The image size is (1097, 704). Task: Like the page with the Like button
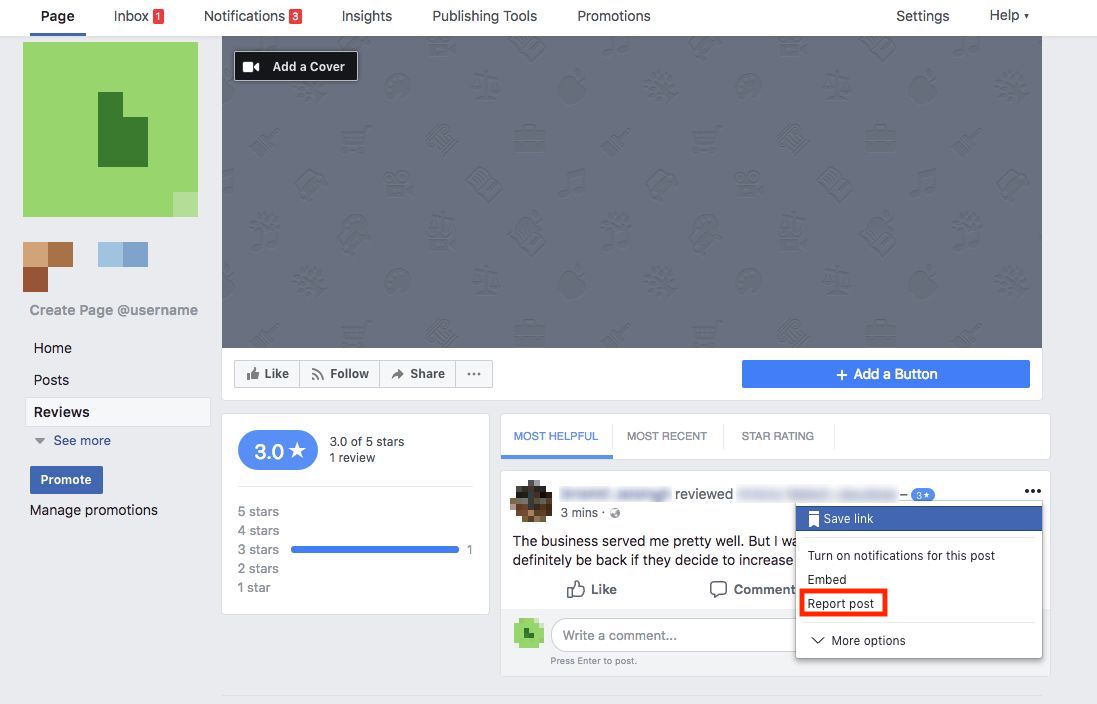click(266, 373)
